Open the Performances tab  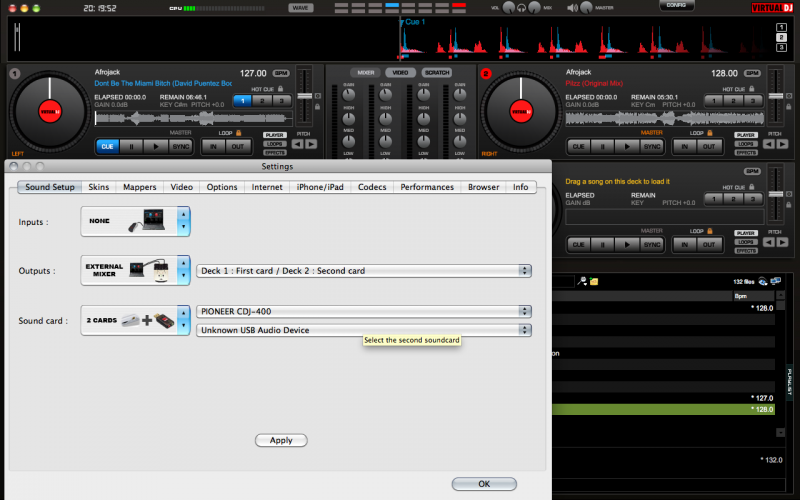427,187
